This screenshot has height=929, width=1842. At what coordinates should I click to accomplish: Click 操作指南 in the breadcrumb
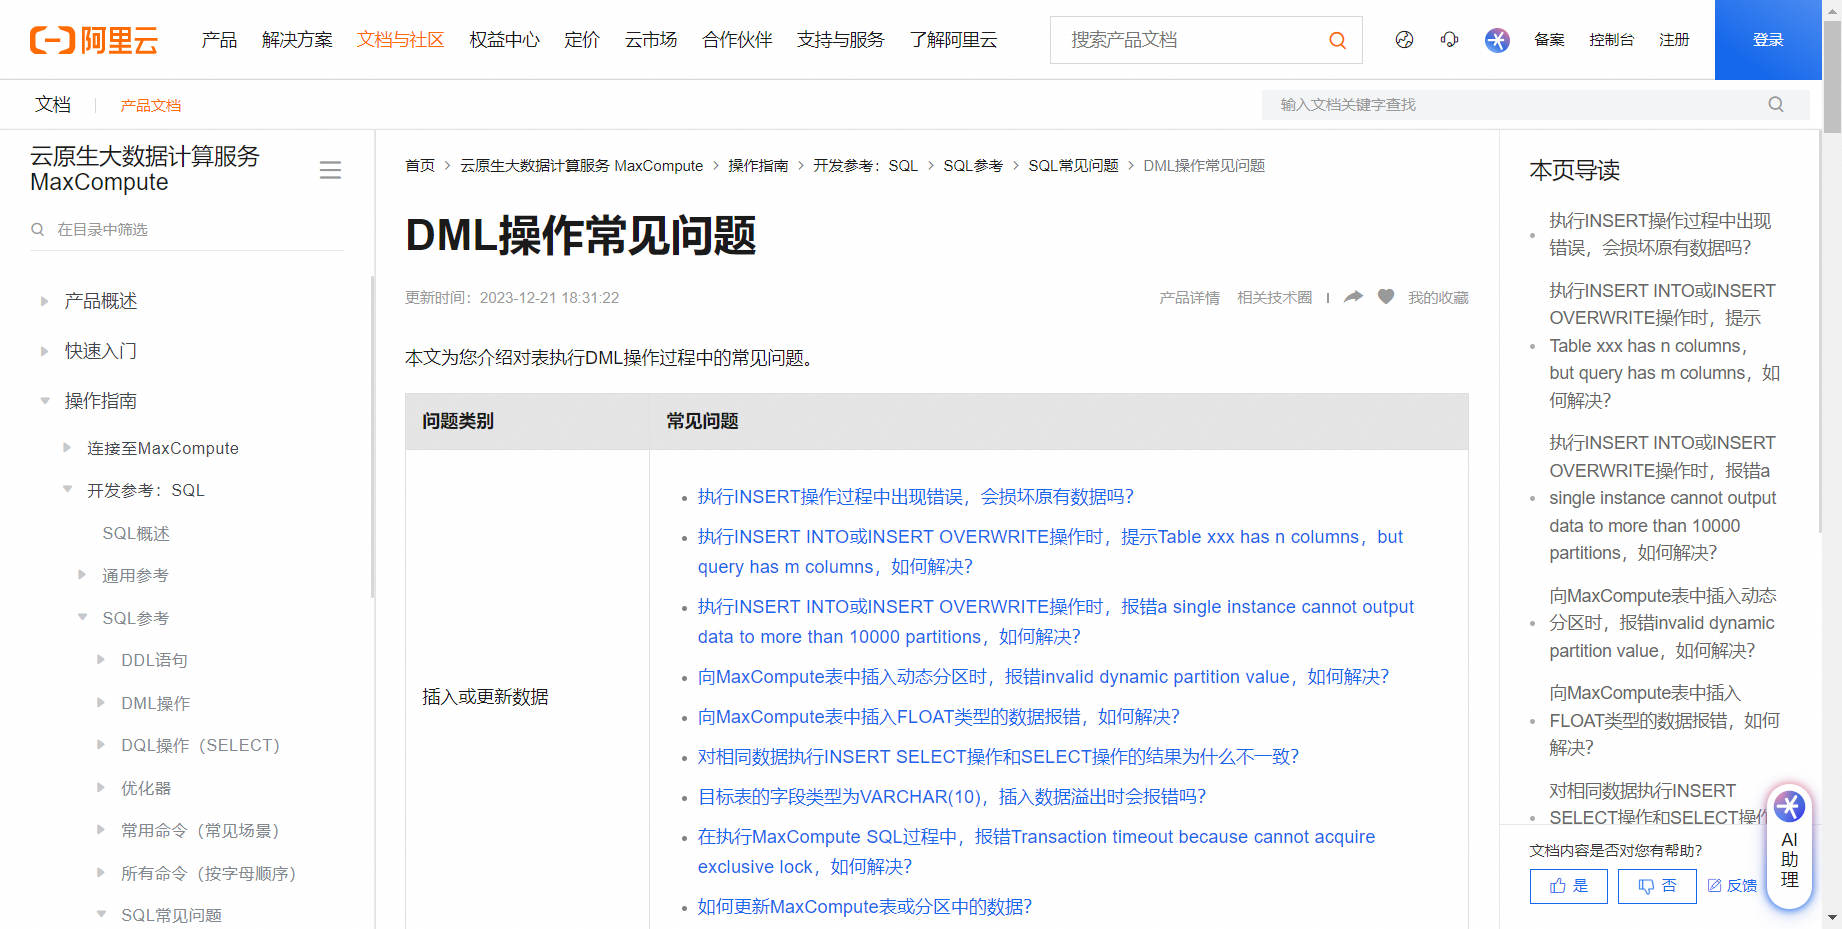[758, 166]
